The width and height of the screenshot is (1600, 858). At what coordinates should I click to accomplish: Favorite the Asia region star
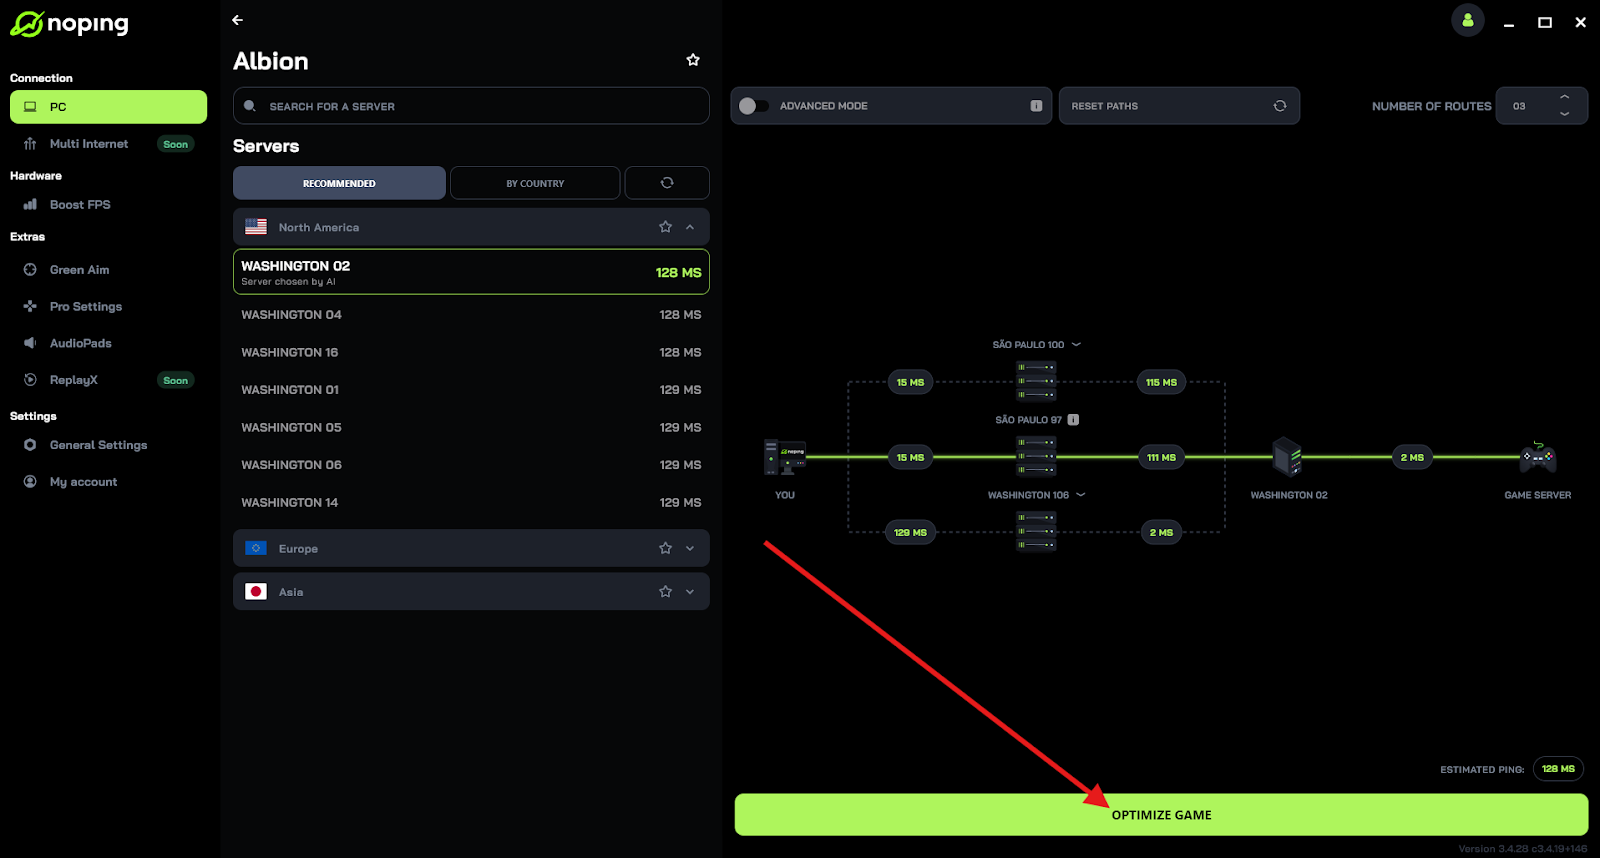[x=665, y=592]
